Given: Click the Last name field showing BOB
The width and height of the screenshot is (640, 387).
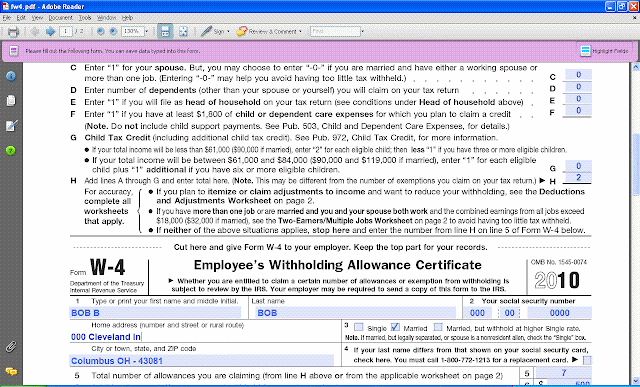Looking at the screenshot, I should pos(355,313).
